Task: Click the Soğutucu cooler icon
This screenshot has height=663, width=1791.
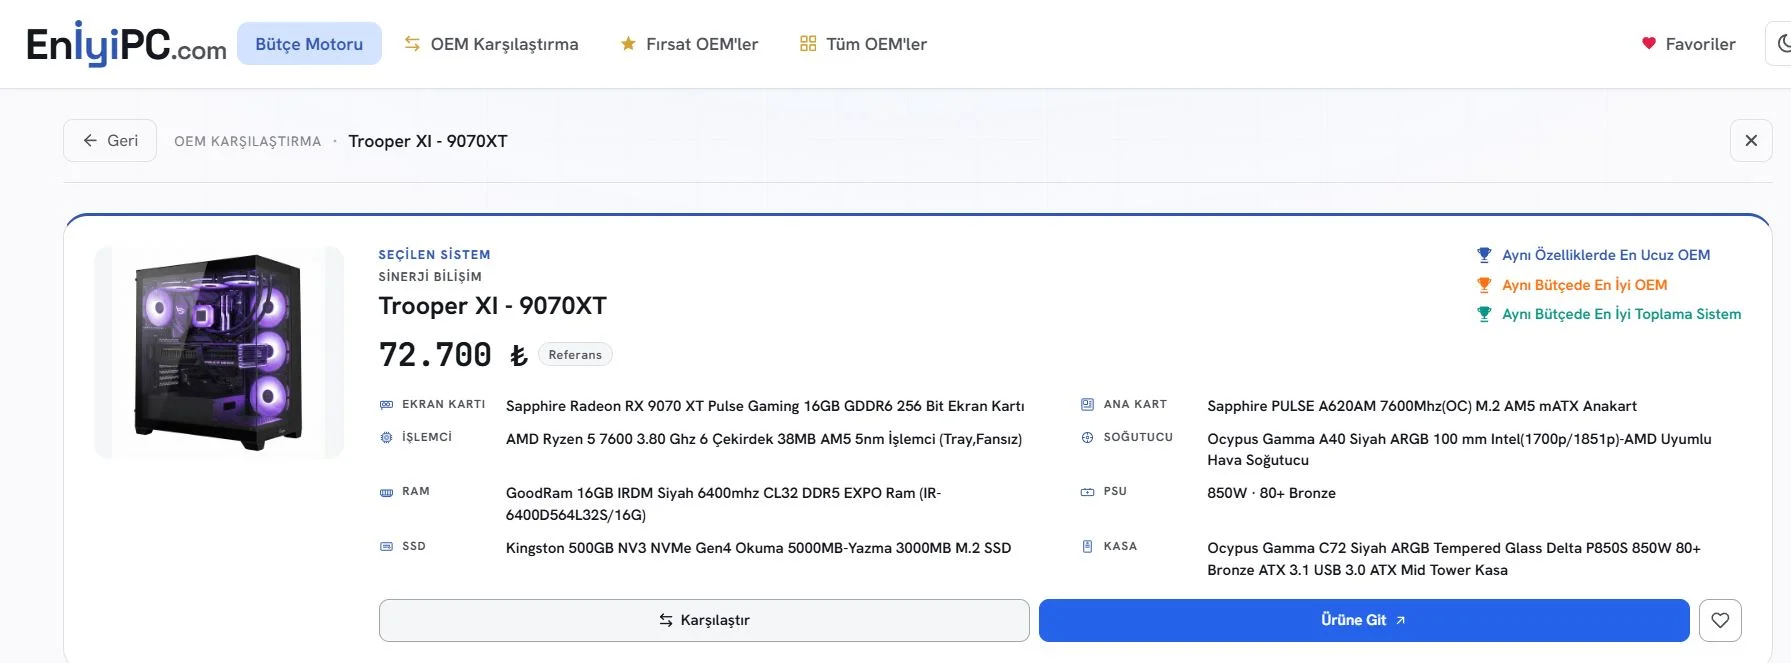Action: click(x=1087, y=437)
